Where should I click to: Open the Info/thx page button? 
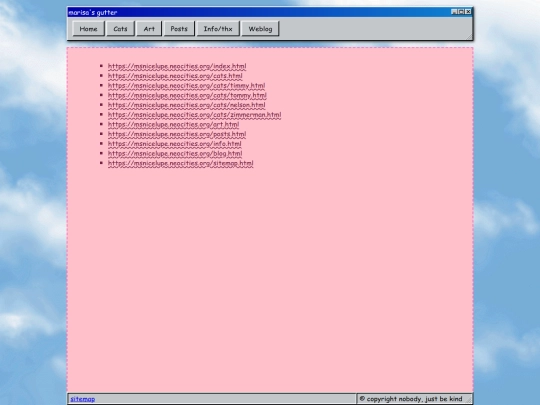(x=218, y=29)
